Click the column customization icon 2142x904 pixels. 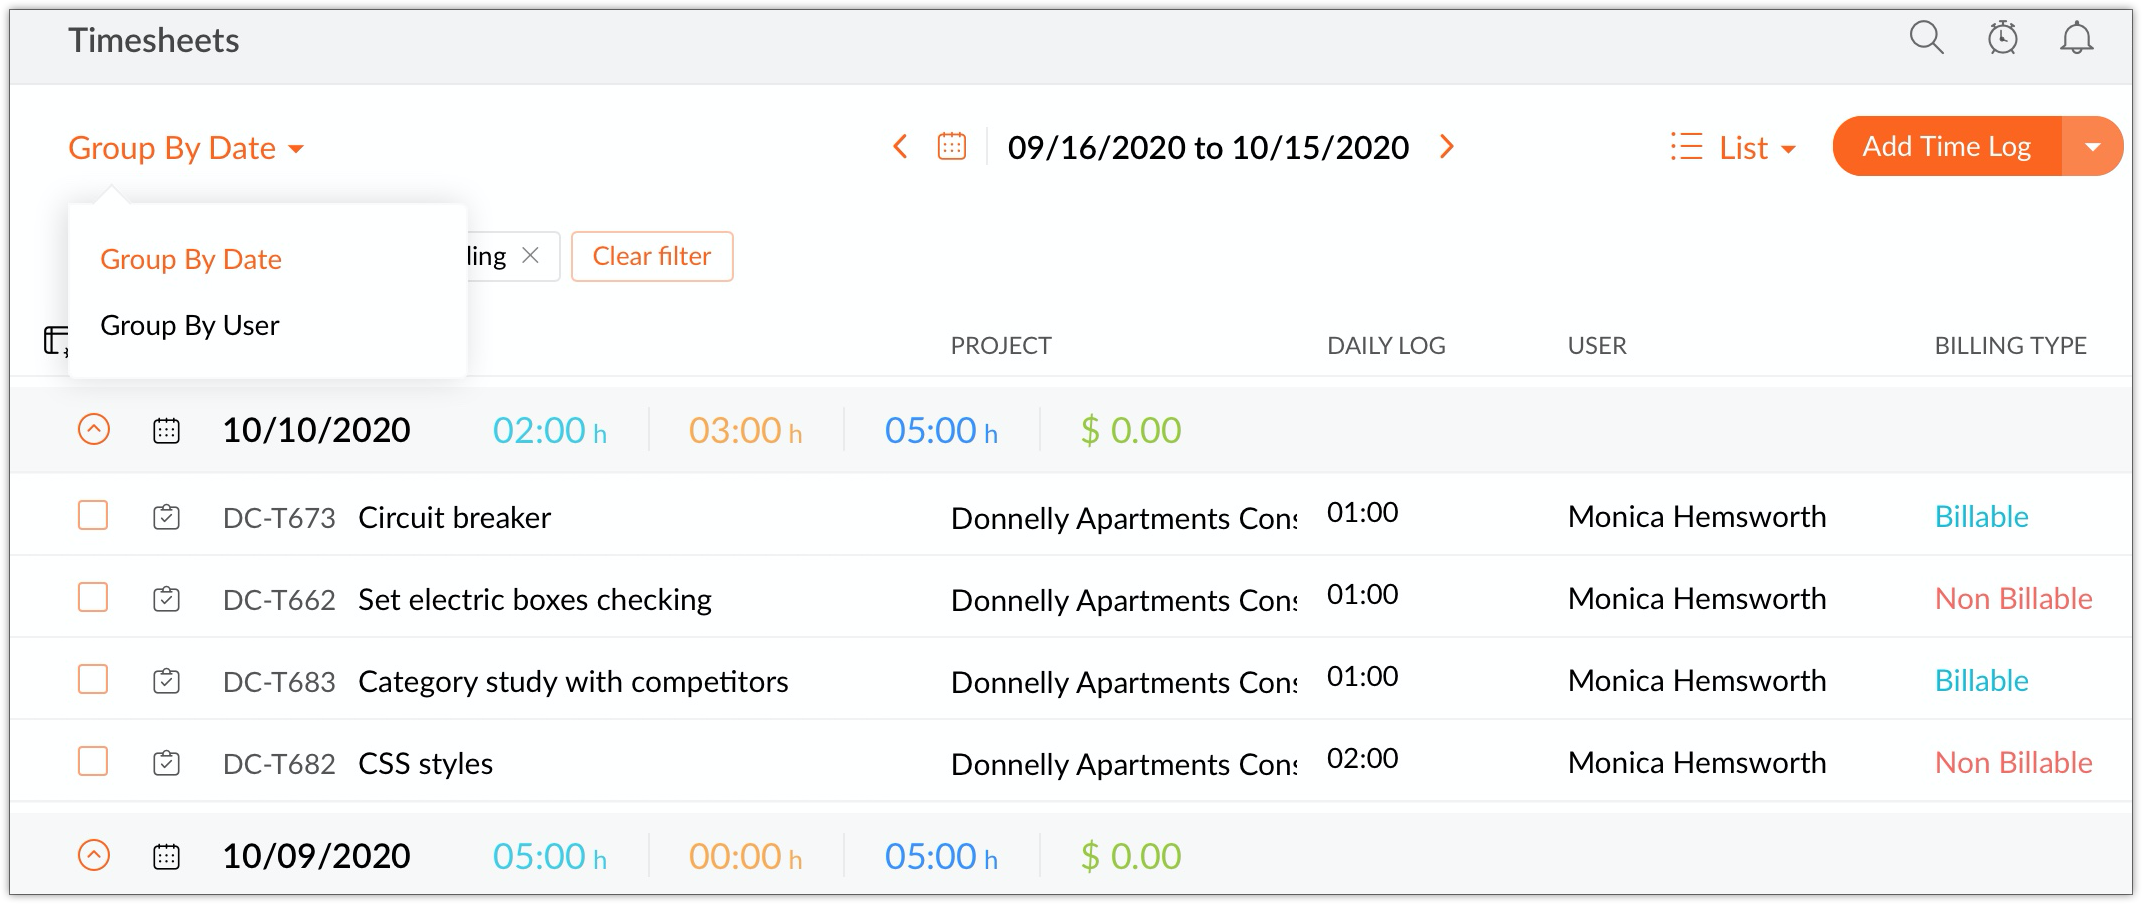pyautogui.click(x=55, y=341)
